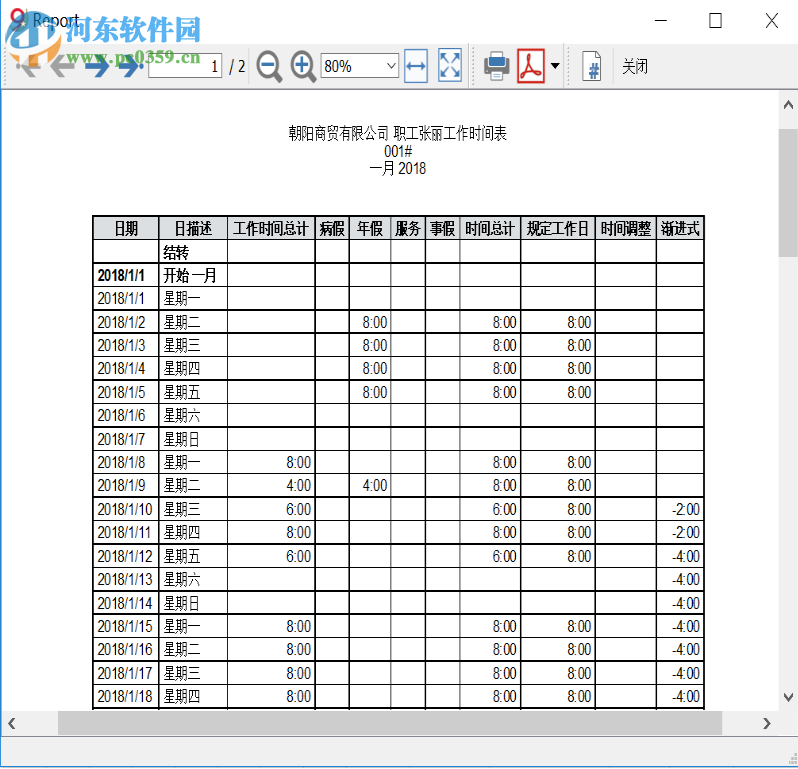Image resolution: width=798 pixels, height=769 pixels.
Task: Open the page number settings icon
Action: coord(591,66)
